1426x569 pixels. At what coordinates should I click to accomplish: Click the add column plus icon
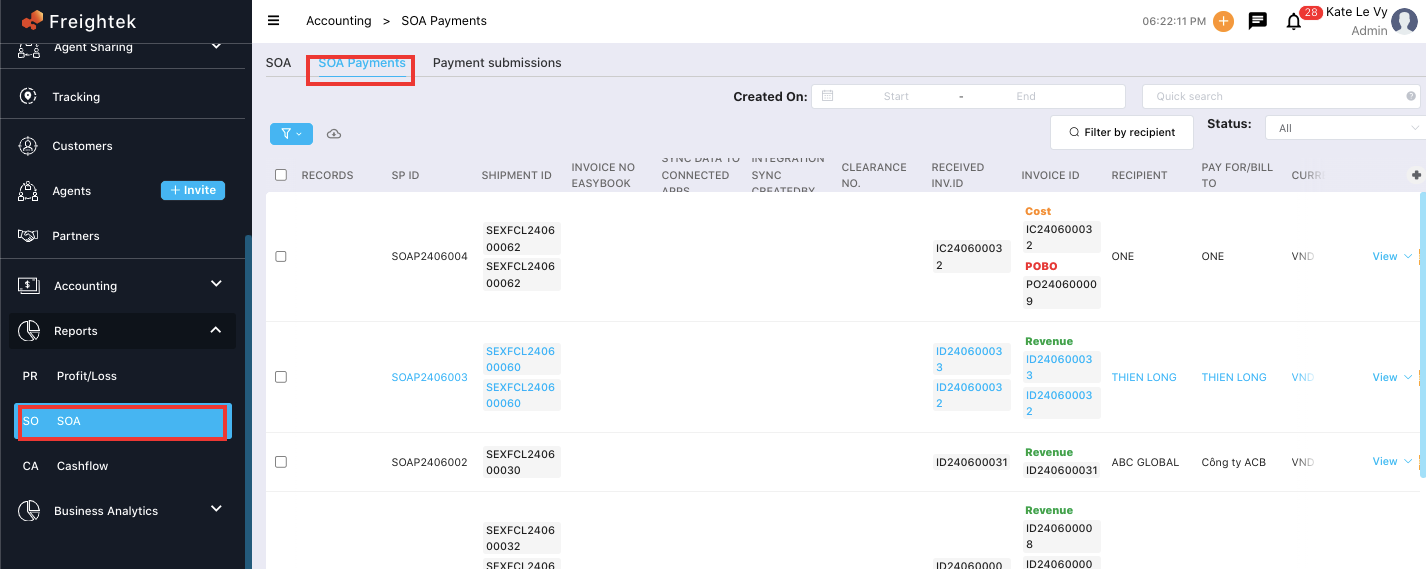point(1416,175)
